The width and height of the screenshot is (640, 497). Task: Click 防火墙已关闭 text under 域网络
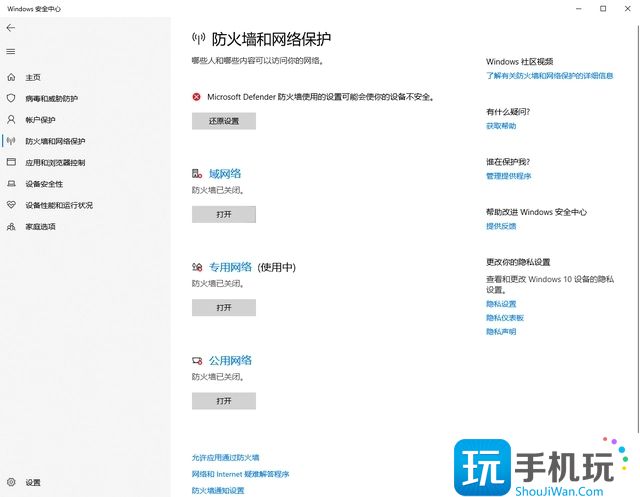pyautogui.click(x=218, y=191)
